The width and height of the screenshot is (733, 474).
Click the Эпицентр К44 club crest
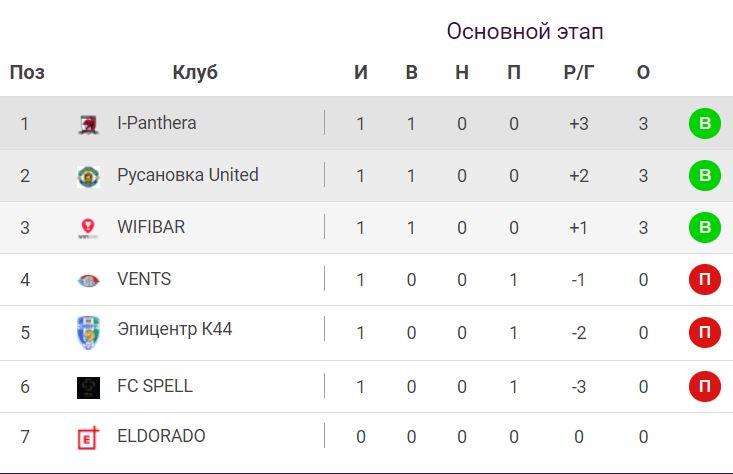[88, 332]
